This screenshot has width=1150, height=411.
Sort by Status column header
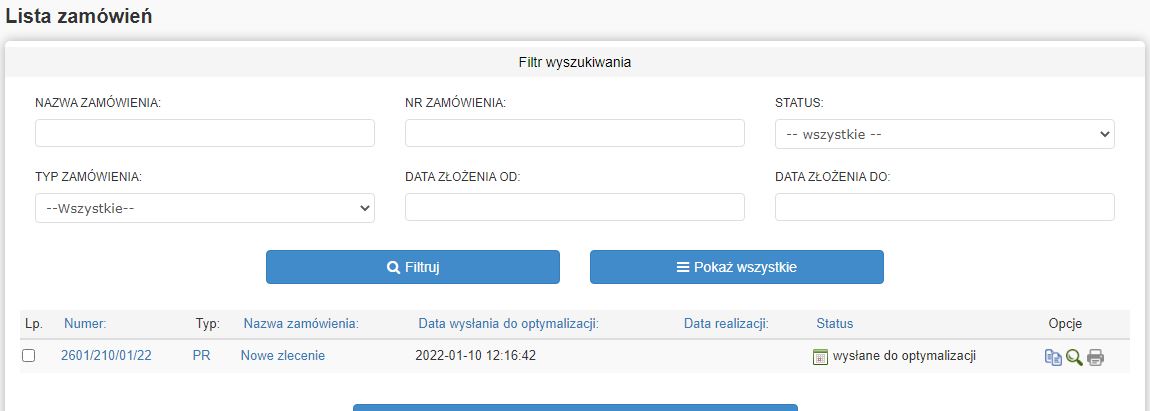point(834,323)
